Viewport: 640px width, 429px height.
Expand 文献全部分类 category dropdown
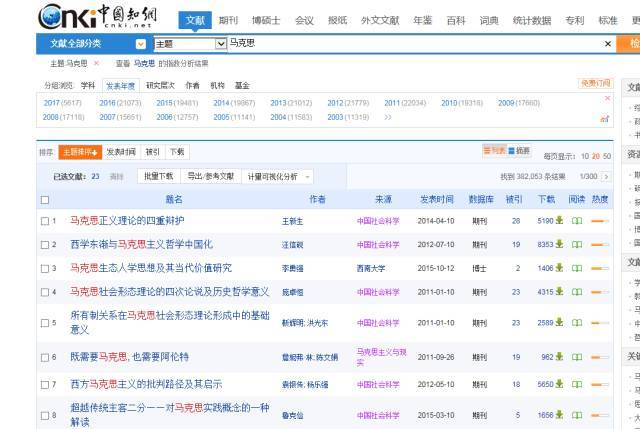coord(140,44)
